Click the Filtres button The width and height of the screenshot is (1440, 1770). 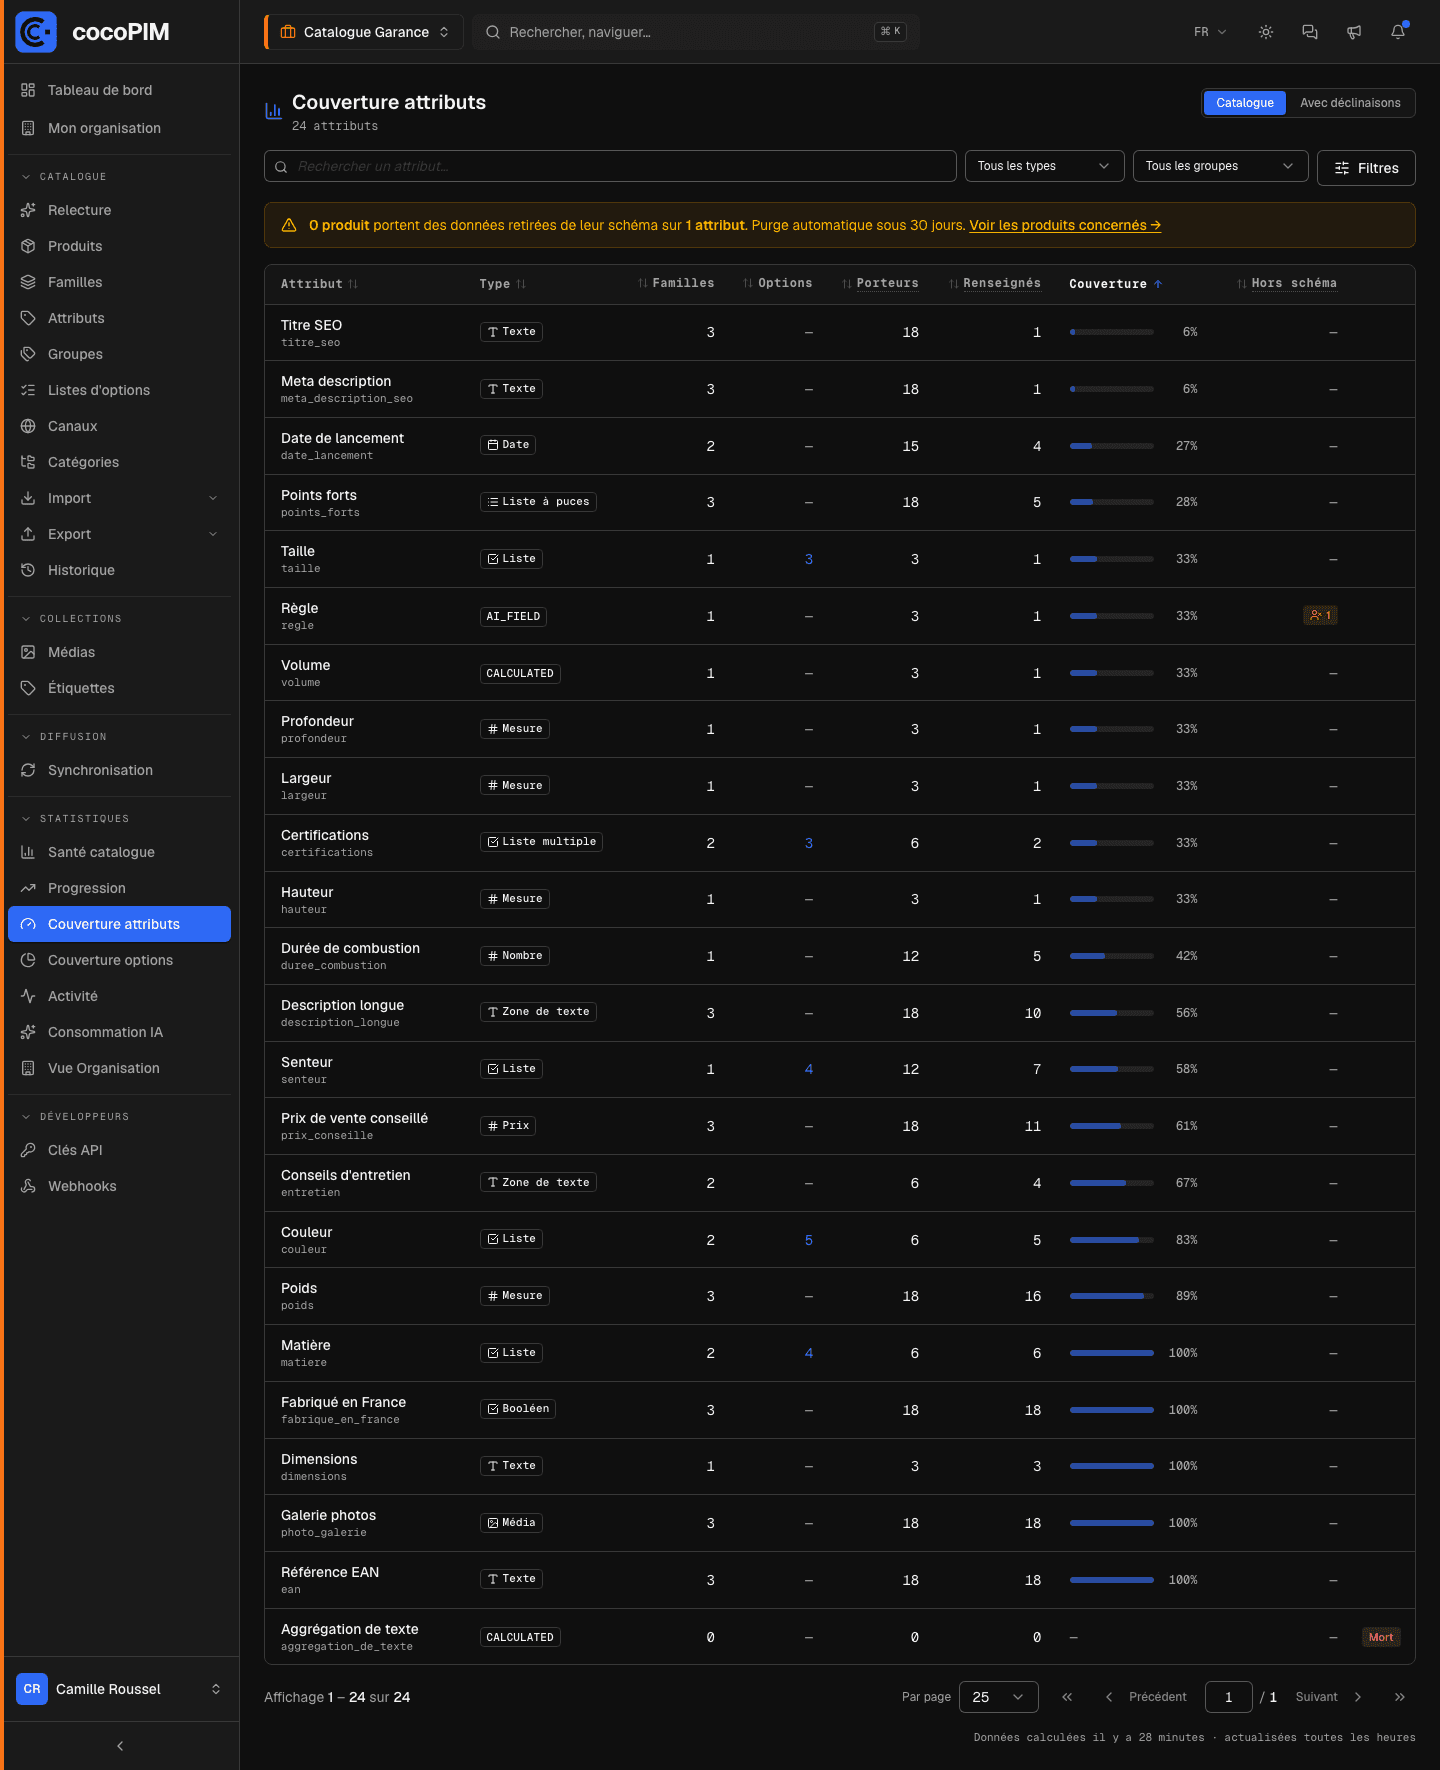click(1366, 168)
